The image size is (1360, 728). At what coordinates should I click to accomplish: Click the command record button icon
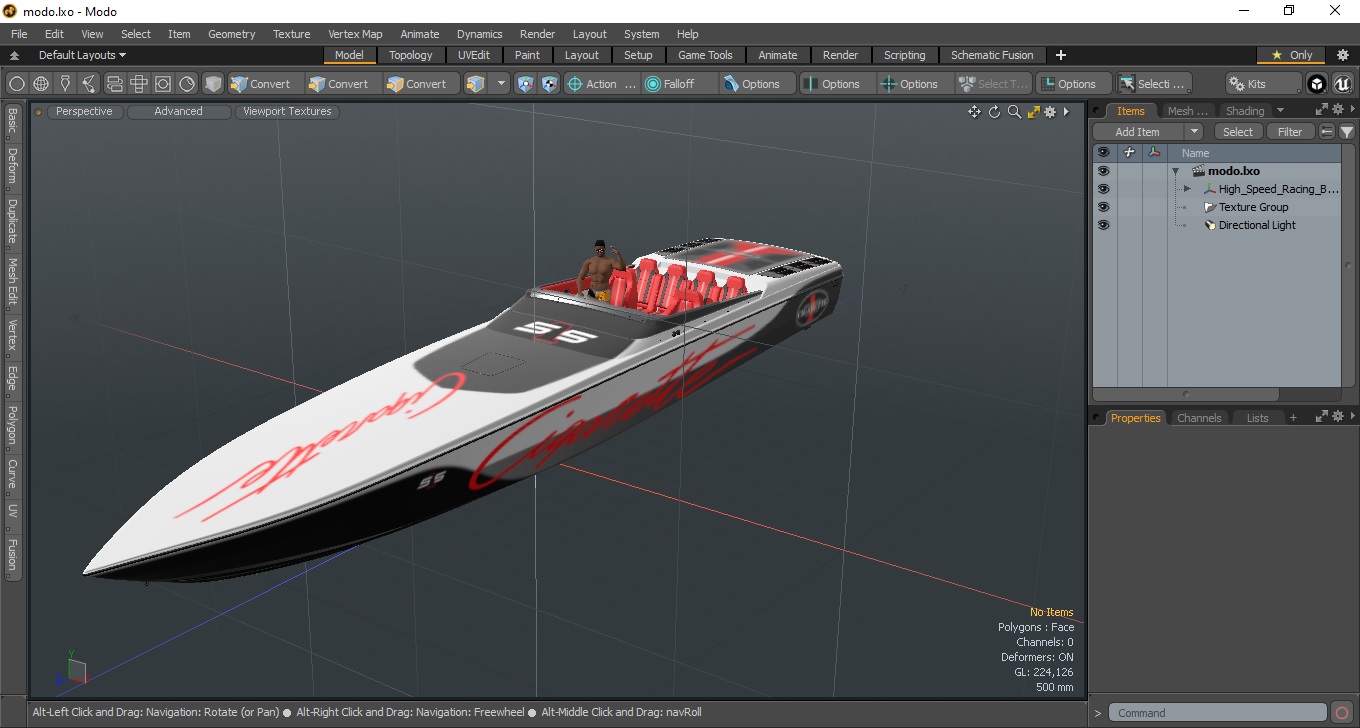1342,713
